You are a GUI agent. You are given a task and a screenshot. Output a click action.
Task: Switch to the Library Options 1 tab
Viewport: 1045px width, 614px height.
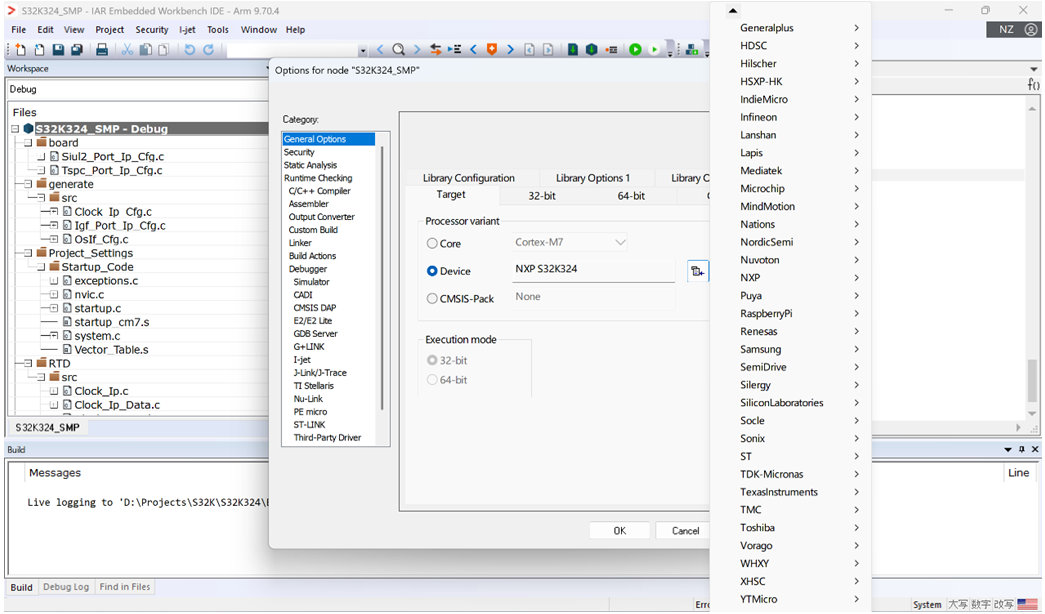click(592, 178)
